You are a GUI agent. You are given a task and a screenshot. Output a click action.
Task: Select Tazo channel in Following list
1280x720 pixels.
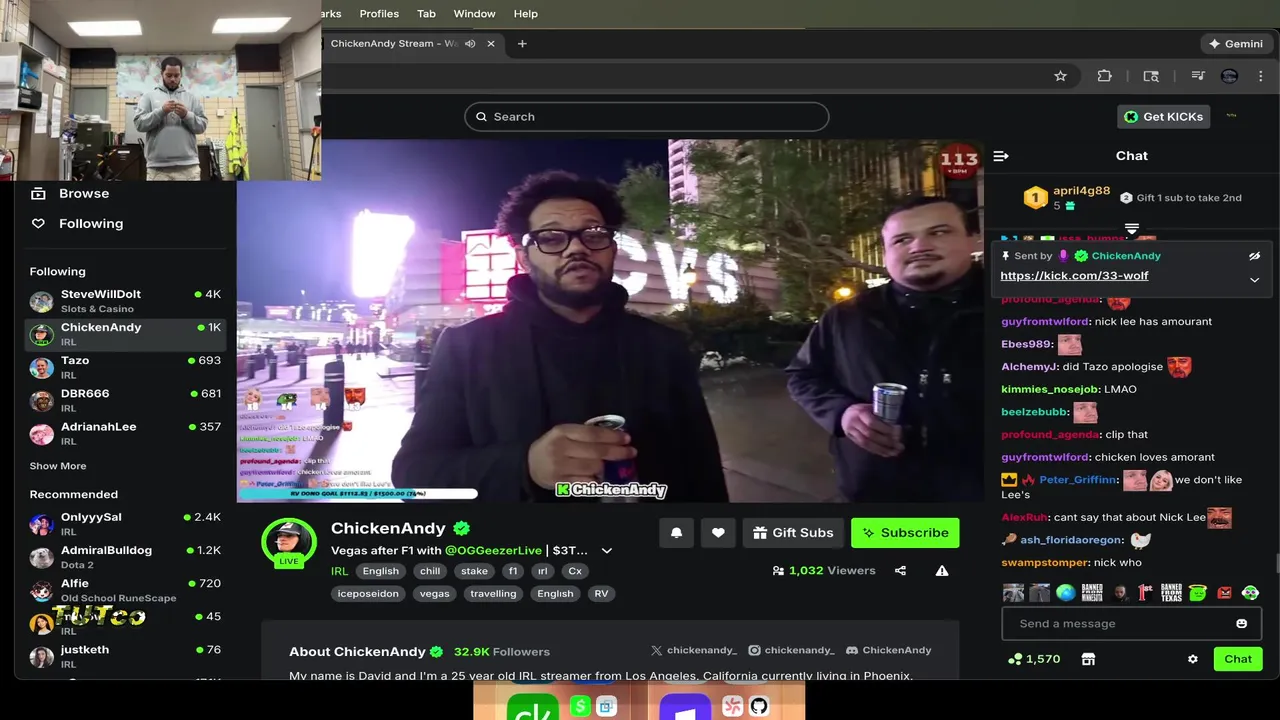(x=125, y=367)
